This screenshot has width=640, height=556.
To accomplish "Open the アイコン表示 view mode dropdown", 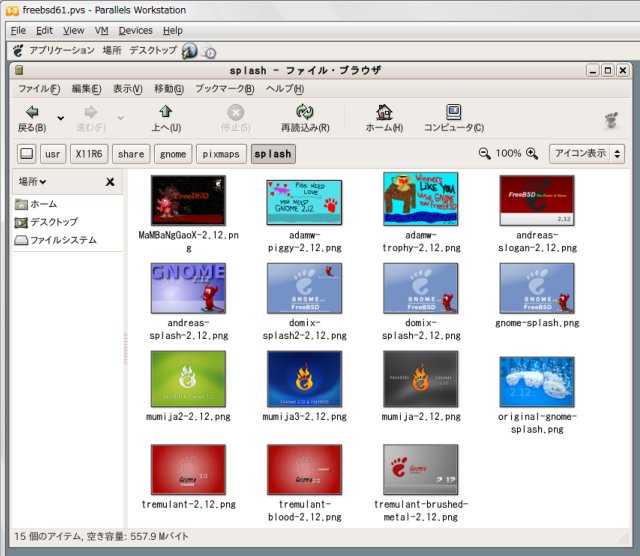I will click(x=587, y=153).
